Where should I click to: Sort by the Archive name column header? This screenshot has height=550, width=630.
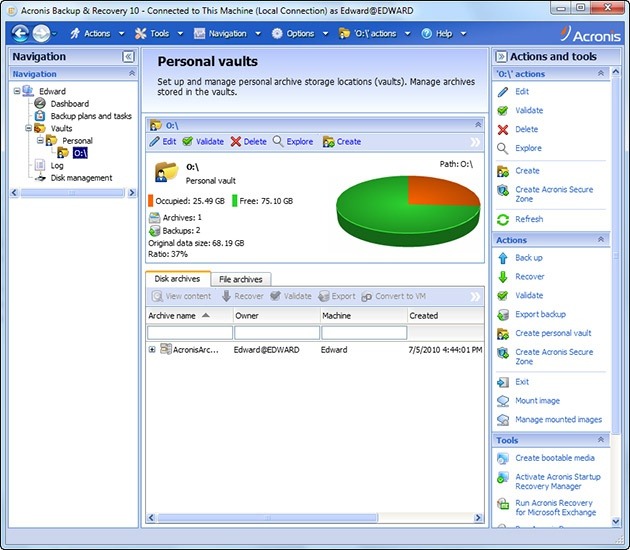tap(189, 316)
